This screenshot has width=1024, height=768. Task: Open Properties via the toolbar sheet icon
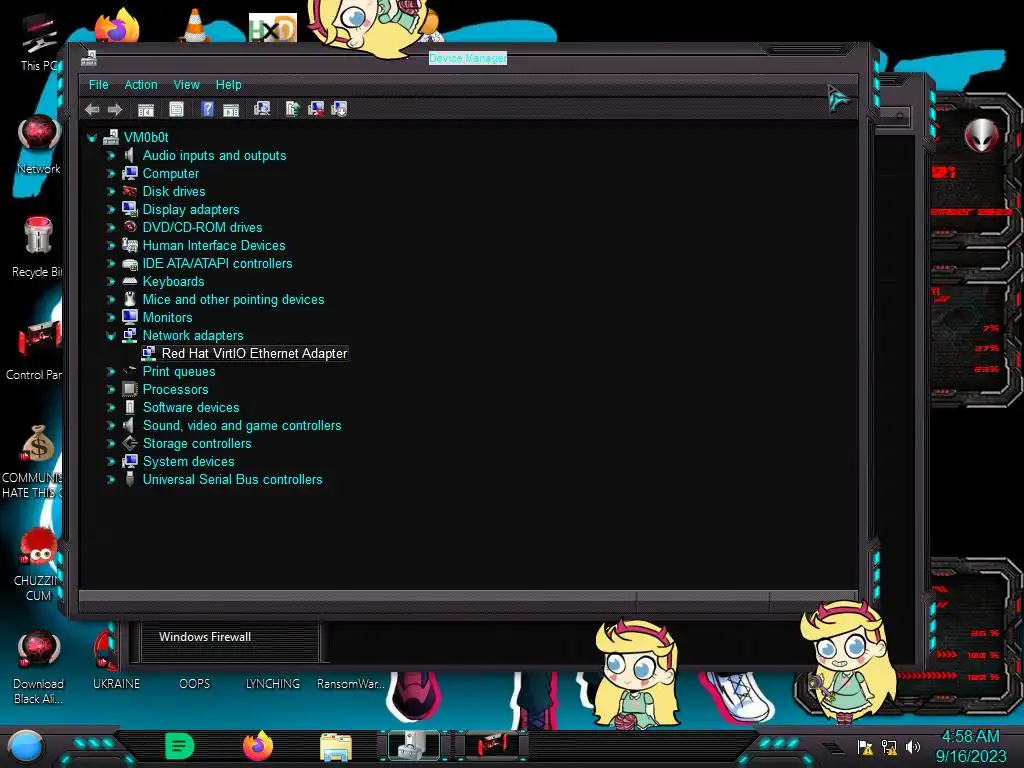[176, 110]
